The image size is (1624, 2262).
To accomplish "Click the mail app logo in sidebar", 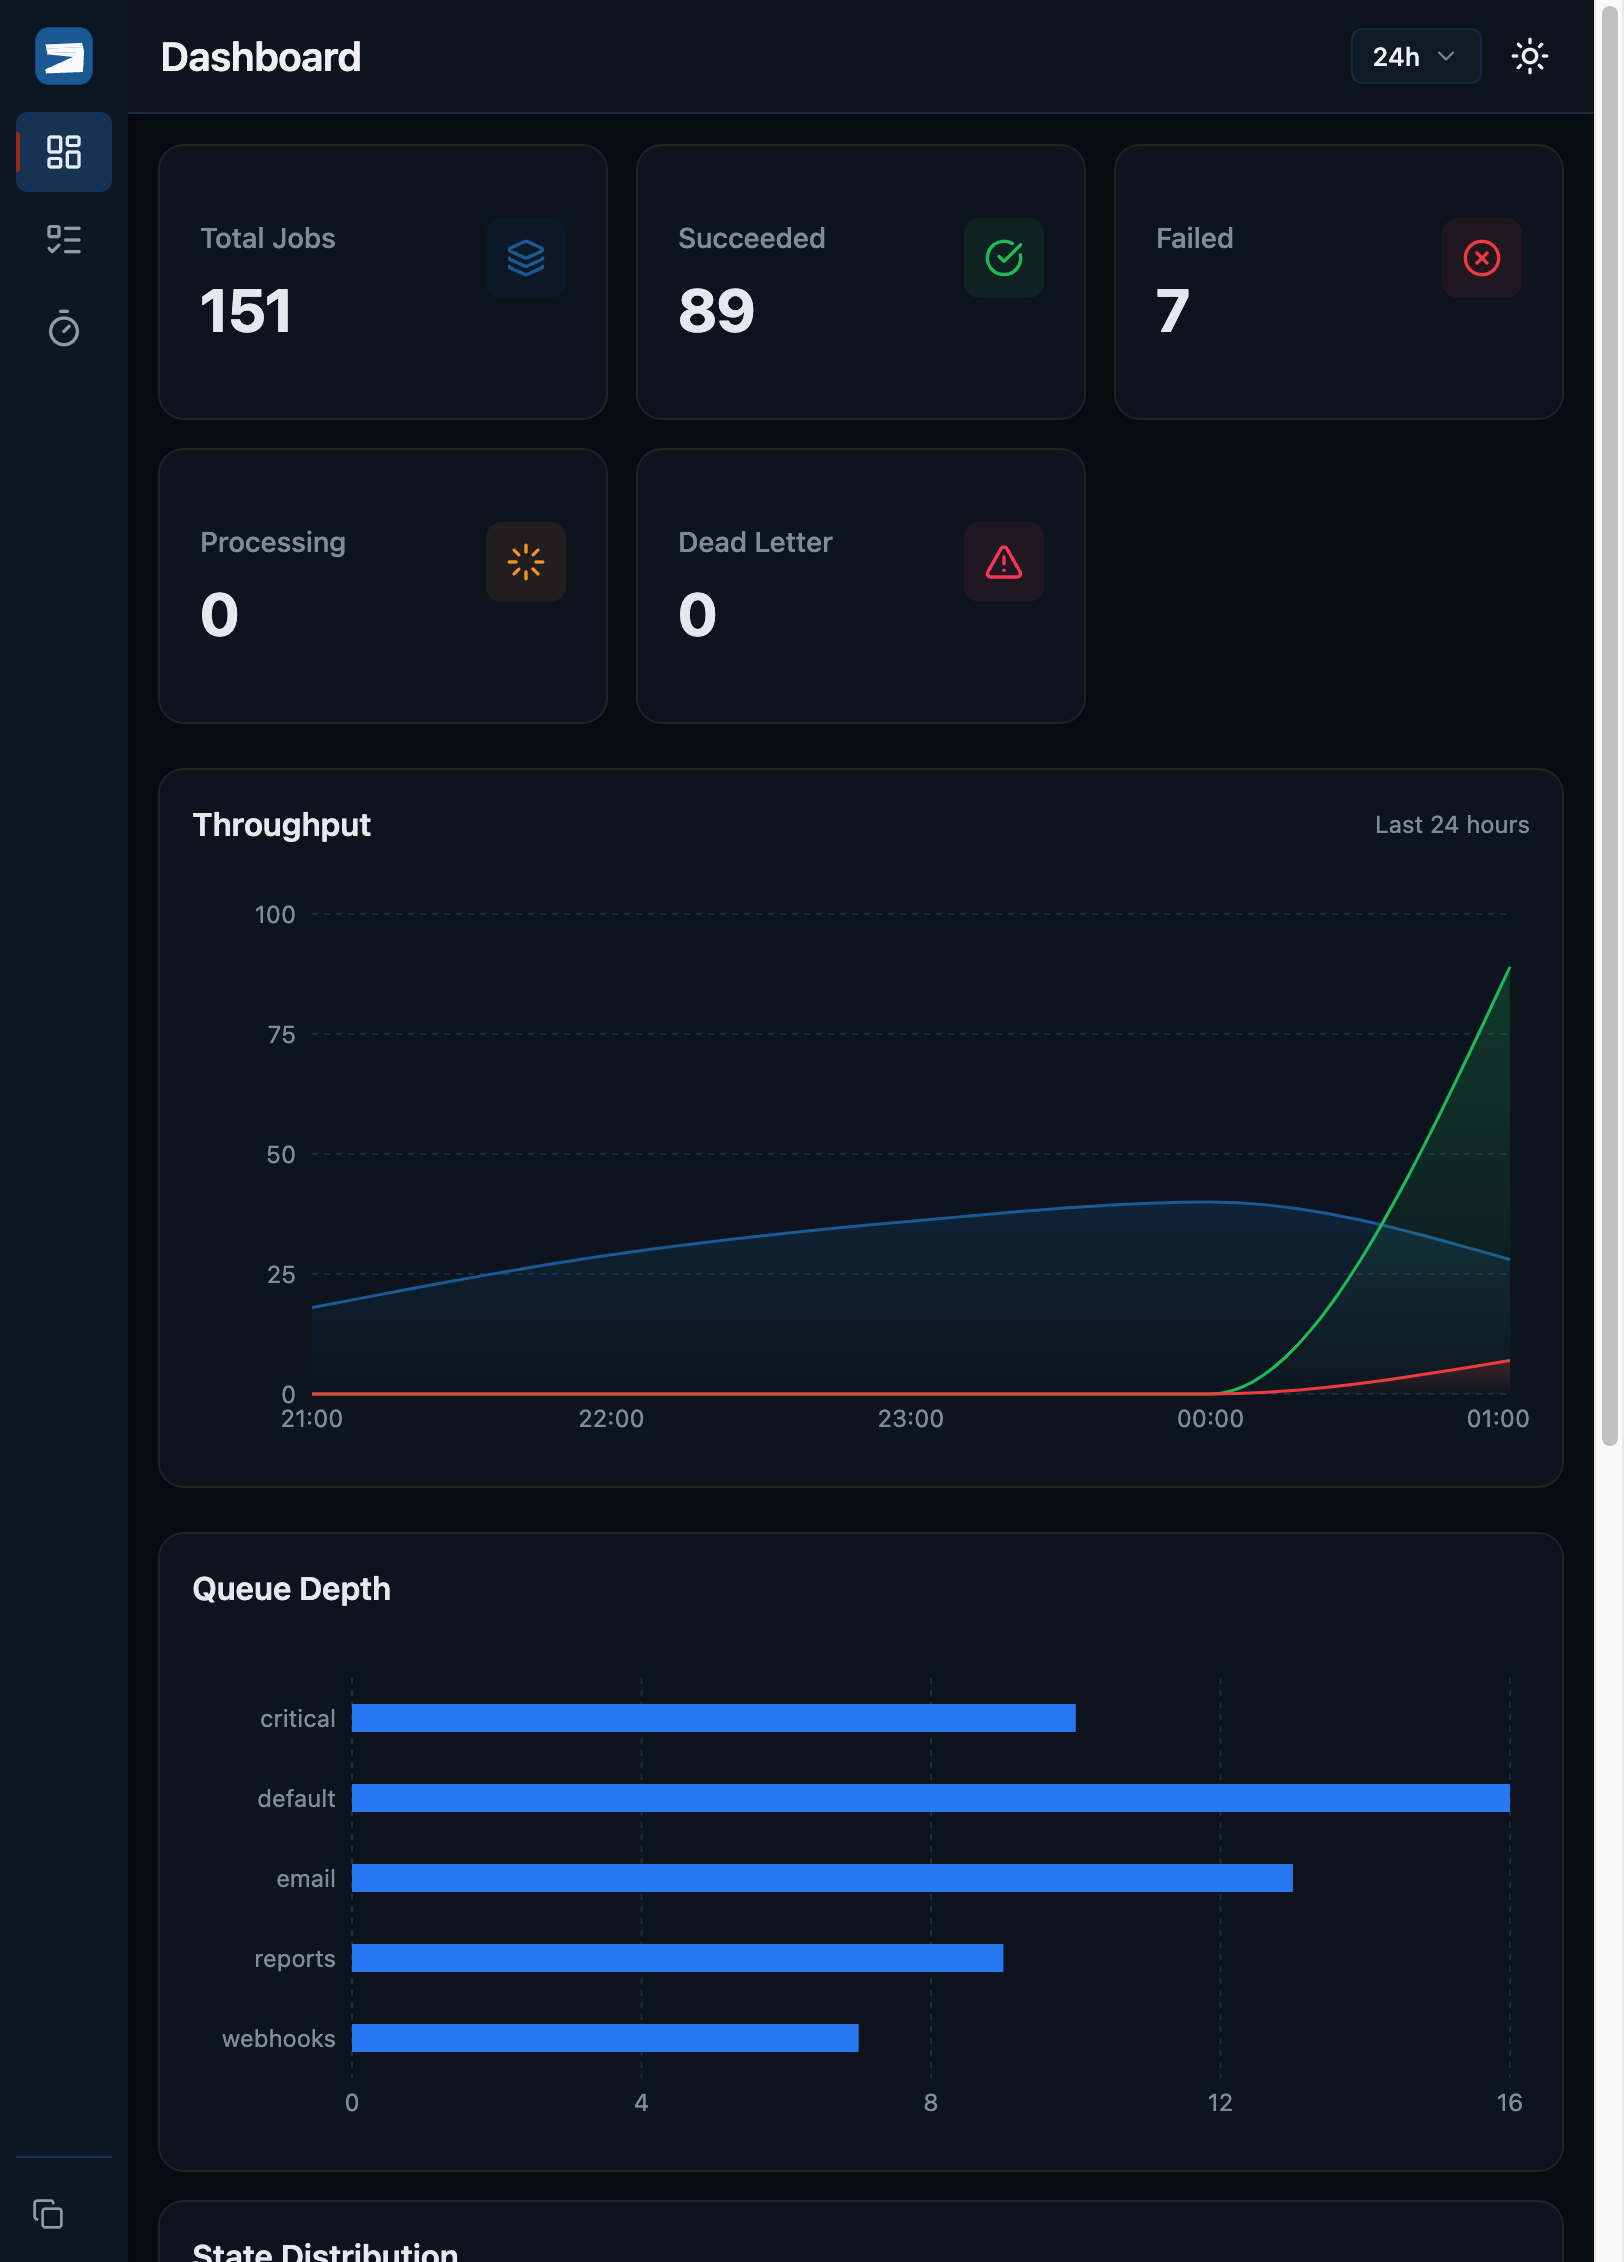I will tap(63, 57).
